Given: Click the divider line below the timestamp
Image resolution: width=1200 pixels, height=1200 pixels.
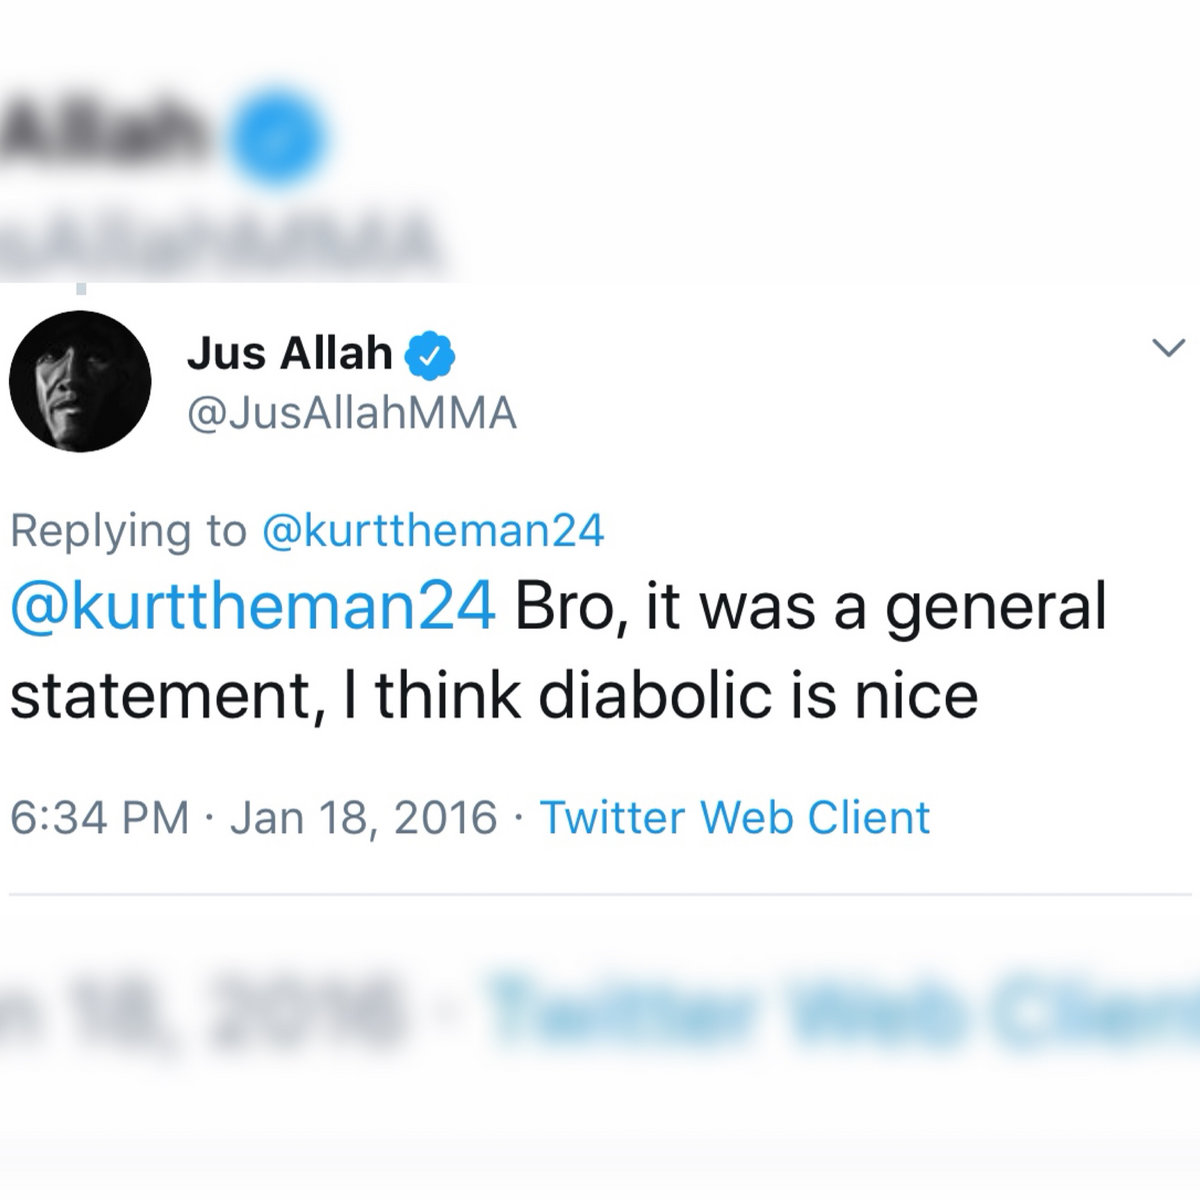Looking at the screenshot, I should pyautogui.click(x=600, y=894).
